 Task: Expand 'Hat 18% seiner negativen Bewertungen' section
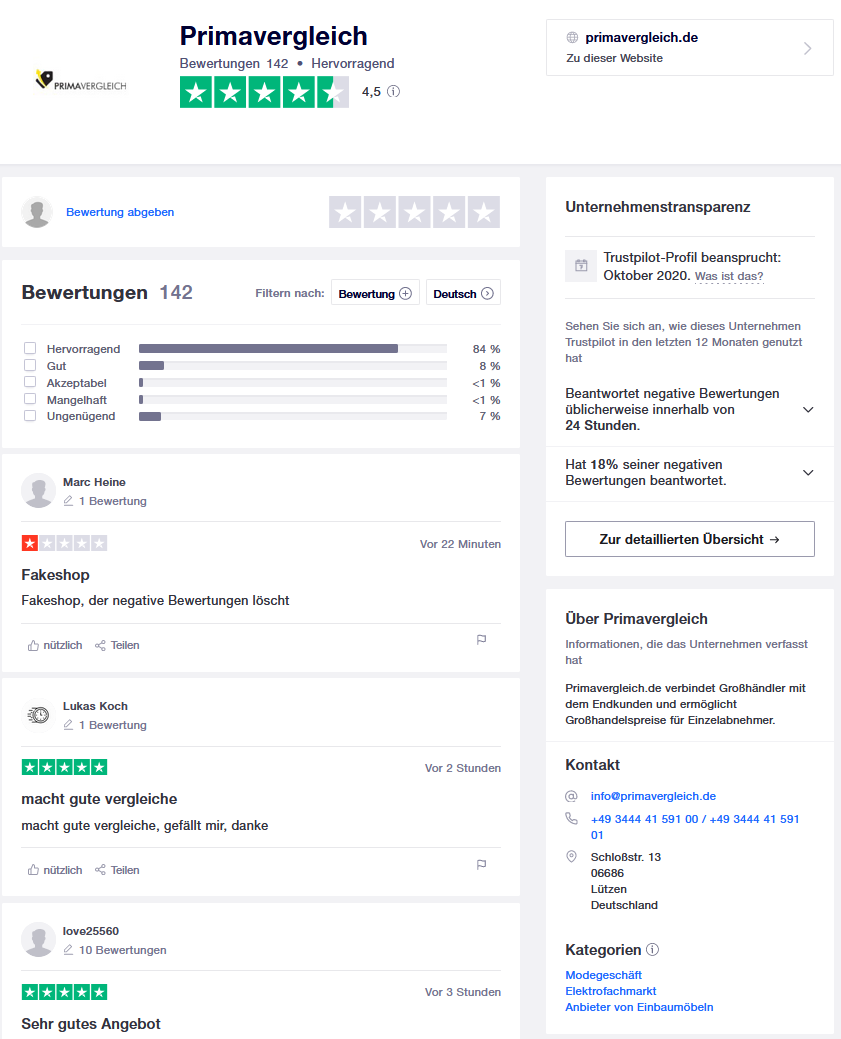click(809, 472)
